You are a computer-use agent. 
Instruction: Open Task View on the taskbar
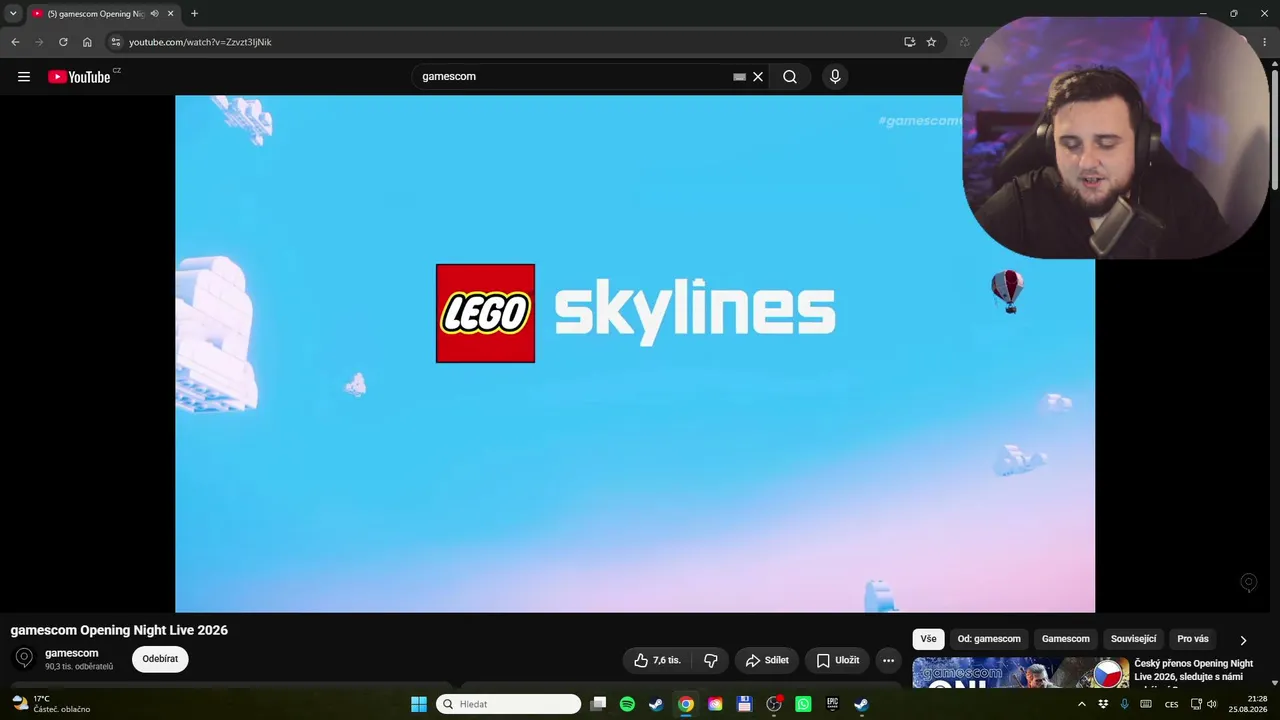click(x=598, y=704)
